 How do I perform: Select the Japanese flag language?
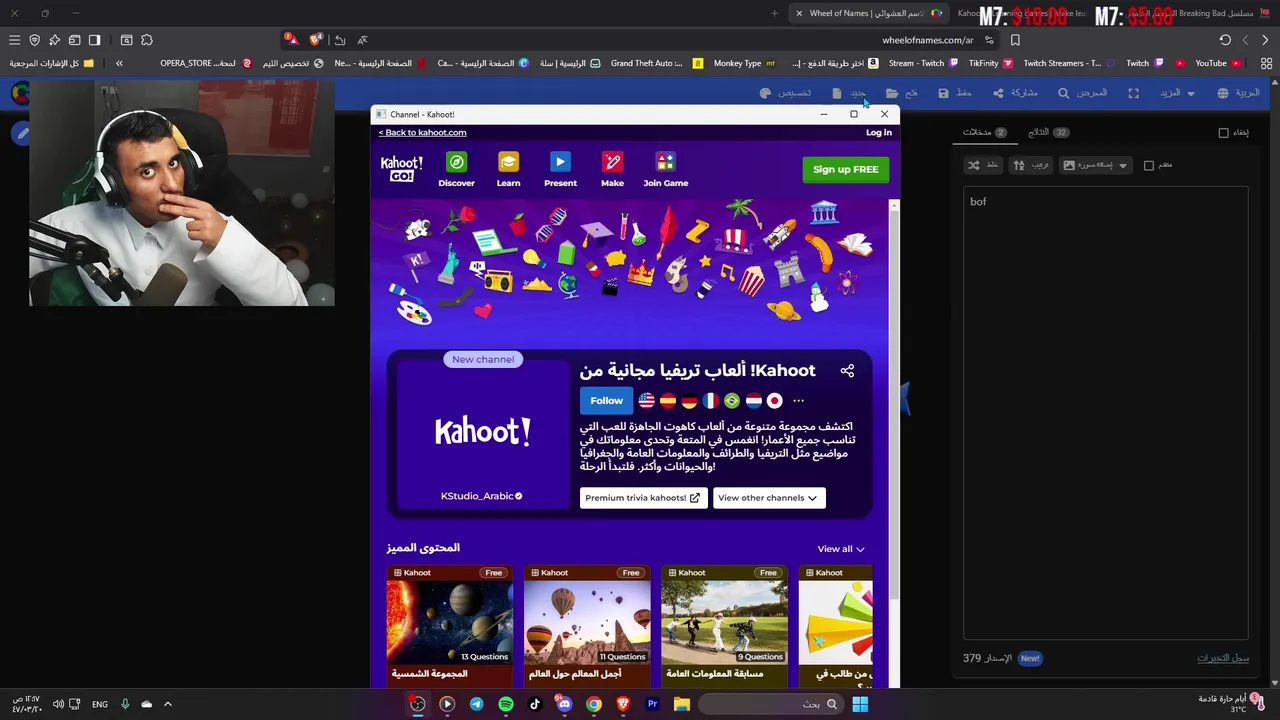click(773, 400)
